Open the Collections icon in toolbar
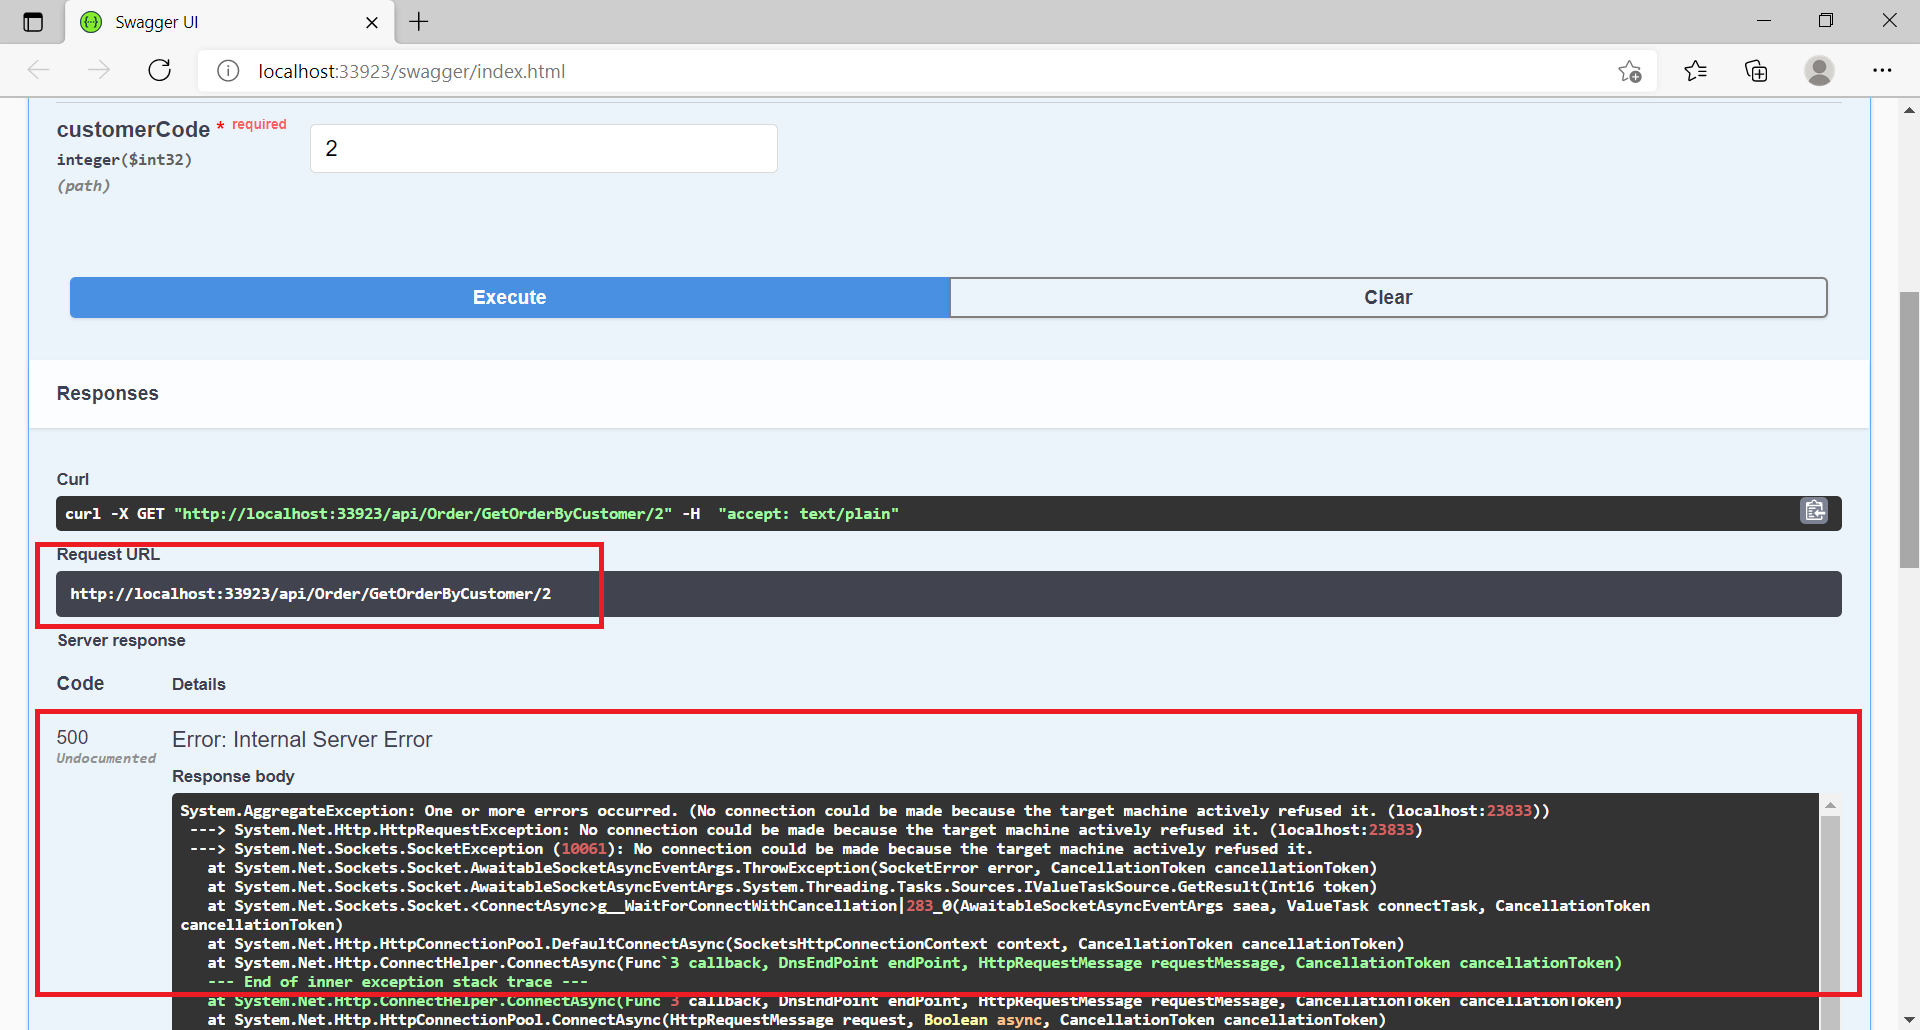The height and width of the screenshot is (1030, 1920). click(x=1757, y=70)
